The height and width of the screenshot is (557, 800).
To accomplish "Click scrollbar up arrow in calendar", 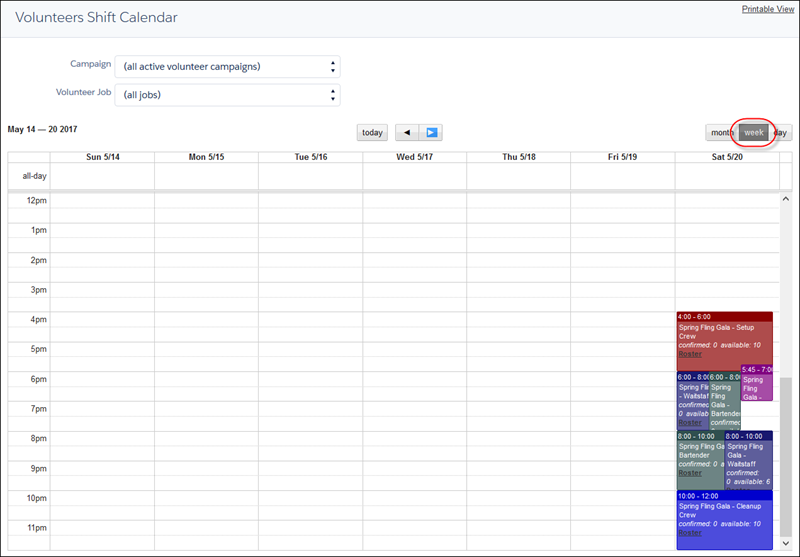I will tap(786, 200).
